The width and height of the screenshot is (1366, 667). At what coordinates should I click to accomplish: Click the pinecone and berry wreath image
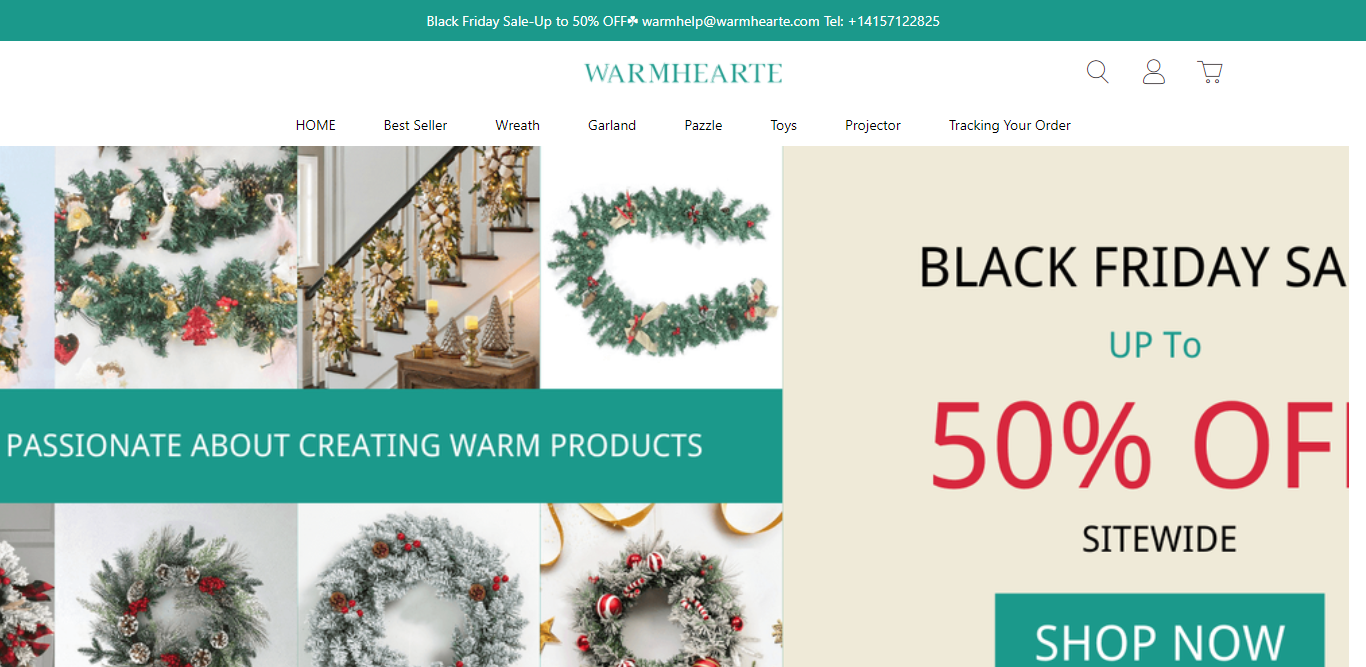[176, 585]
